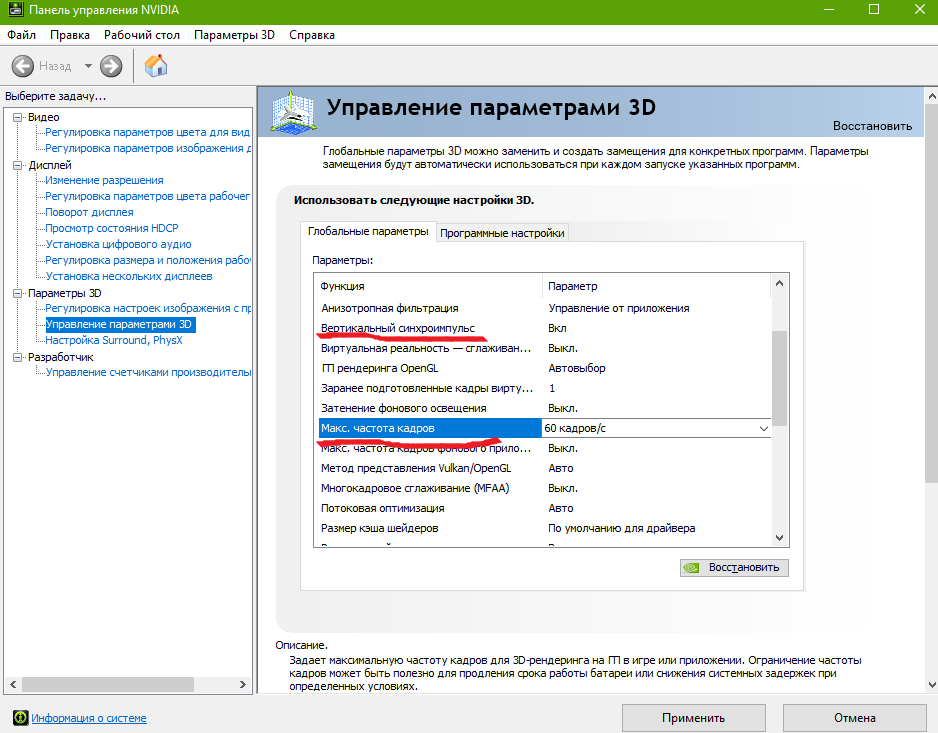The width and height of the screenshot is (938, 733).
Task: Click the Back arrow icon
Action: (x=23, y=66)
